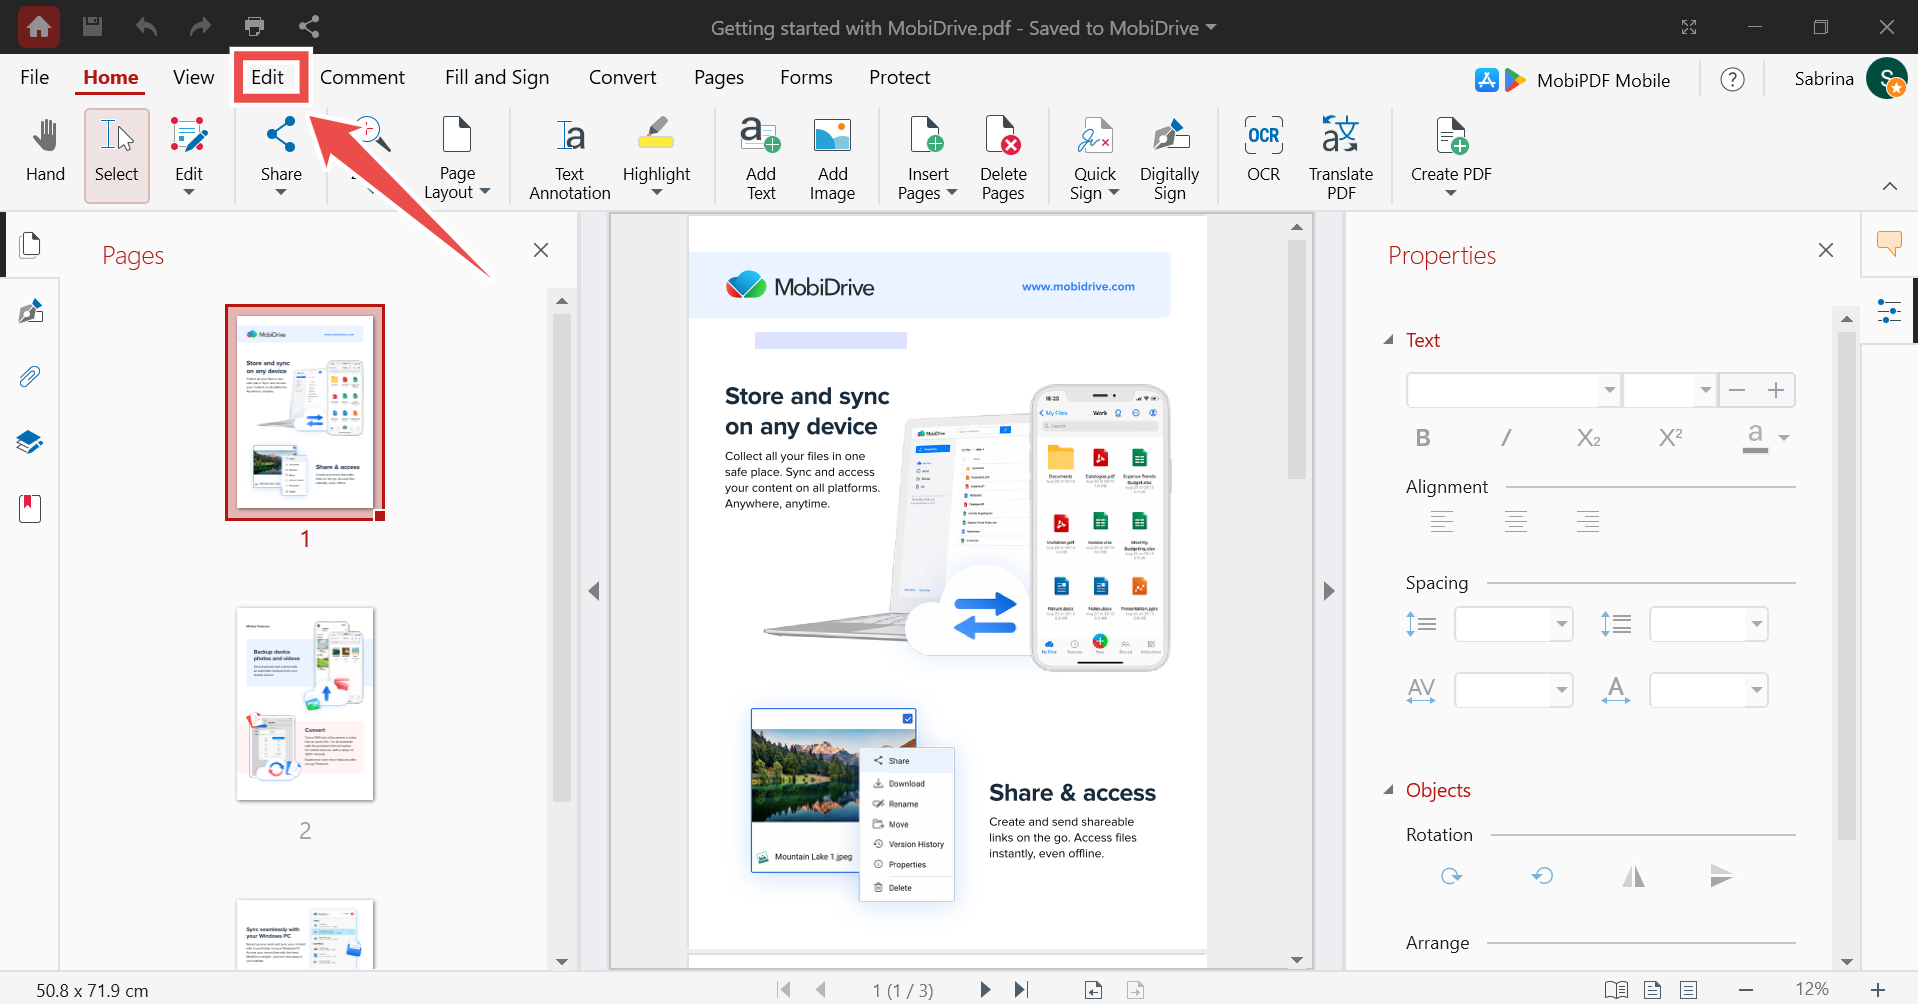1918x1004 pixels.
Task: Click Translate PDF tool
Action: click(1341, 158)
